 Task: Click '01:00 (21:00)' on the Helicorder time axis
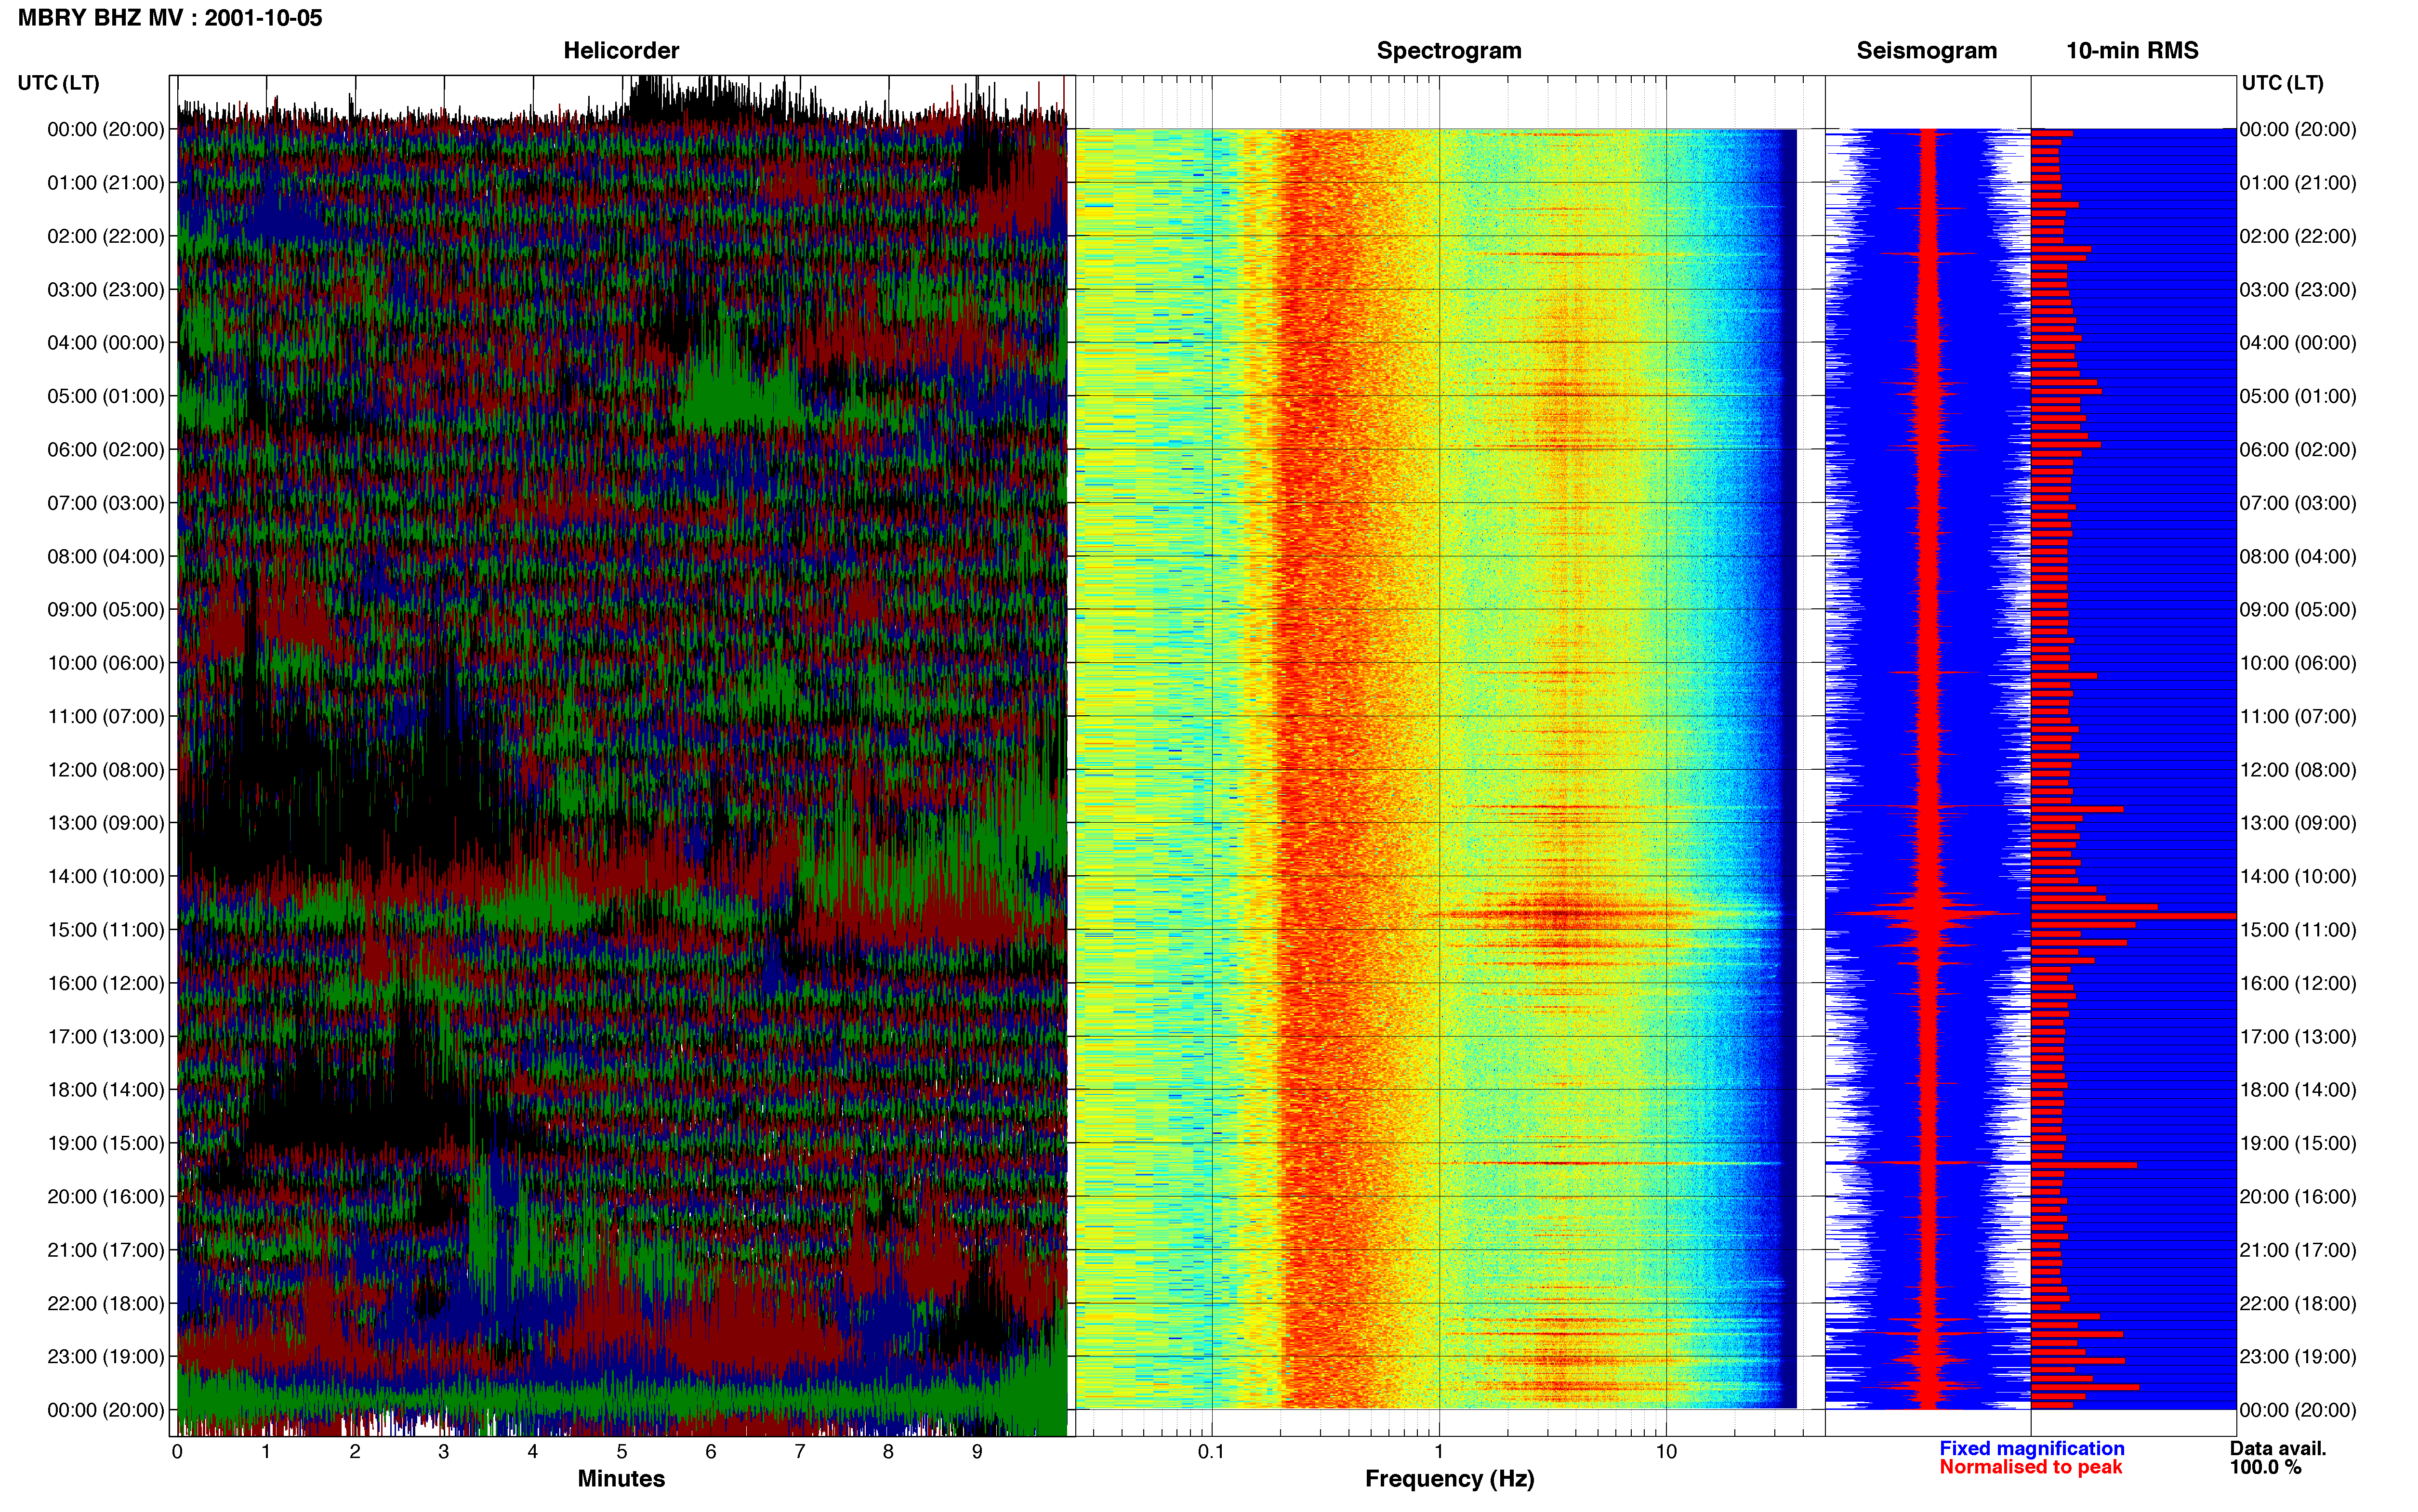[106, 183]
